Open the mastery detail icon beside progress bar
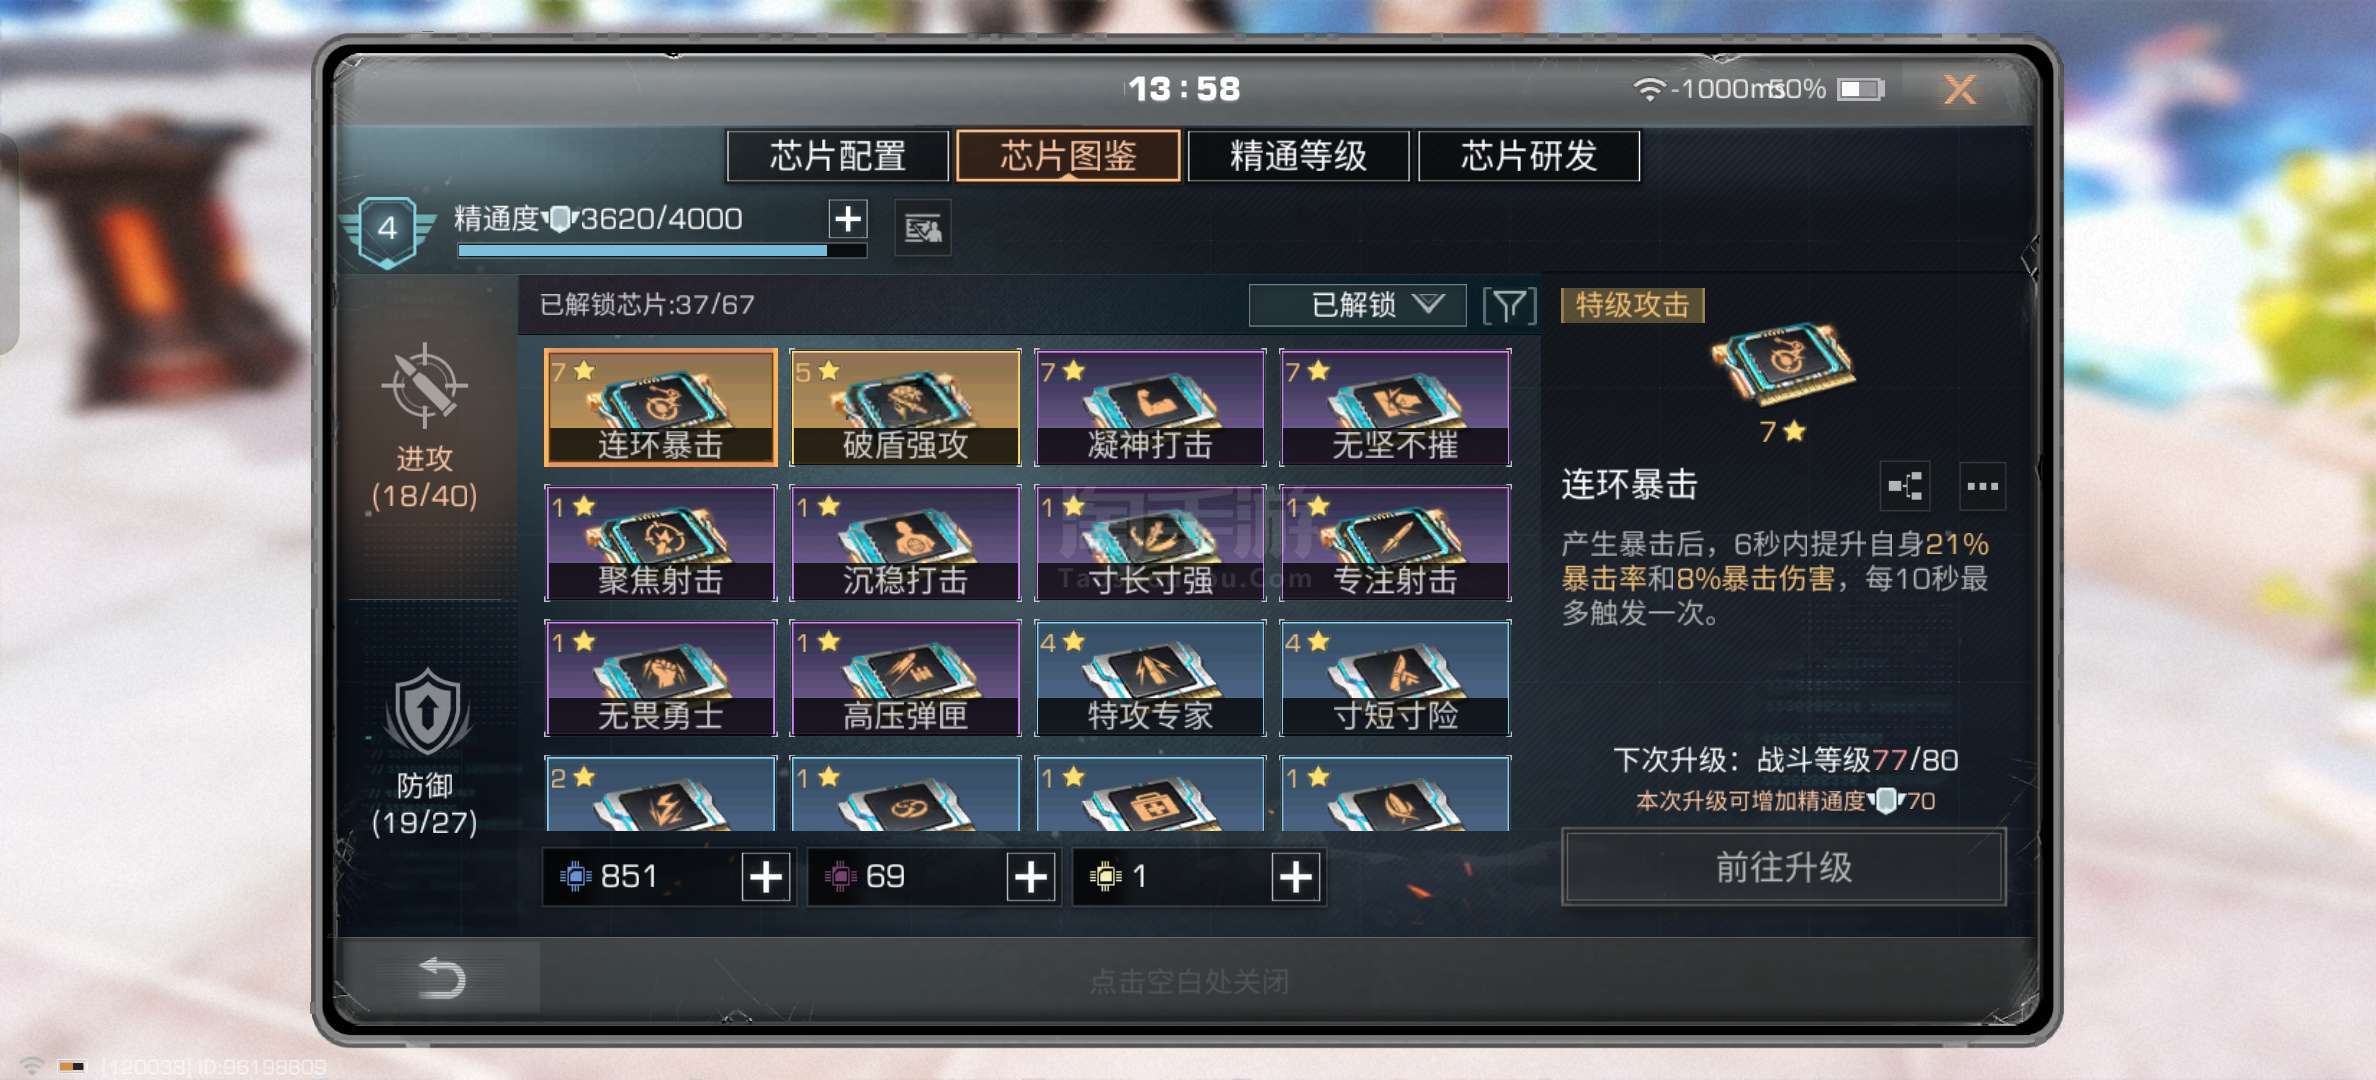This screenshot has width=2376, height=1080. point(922,229)
